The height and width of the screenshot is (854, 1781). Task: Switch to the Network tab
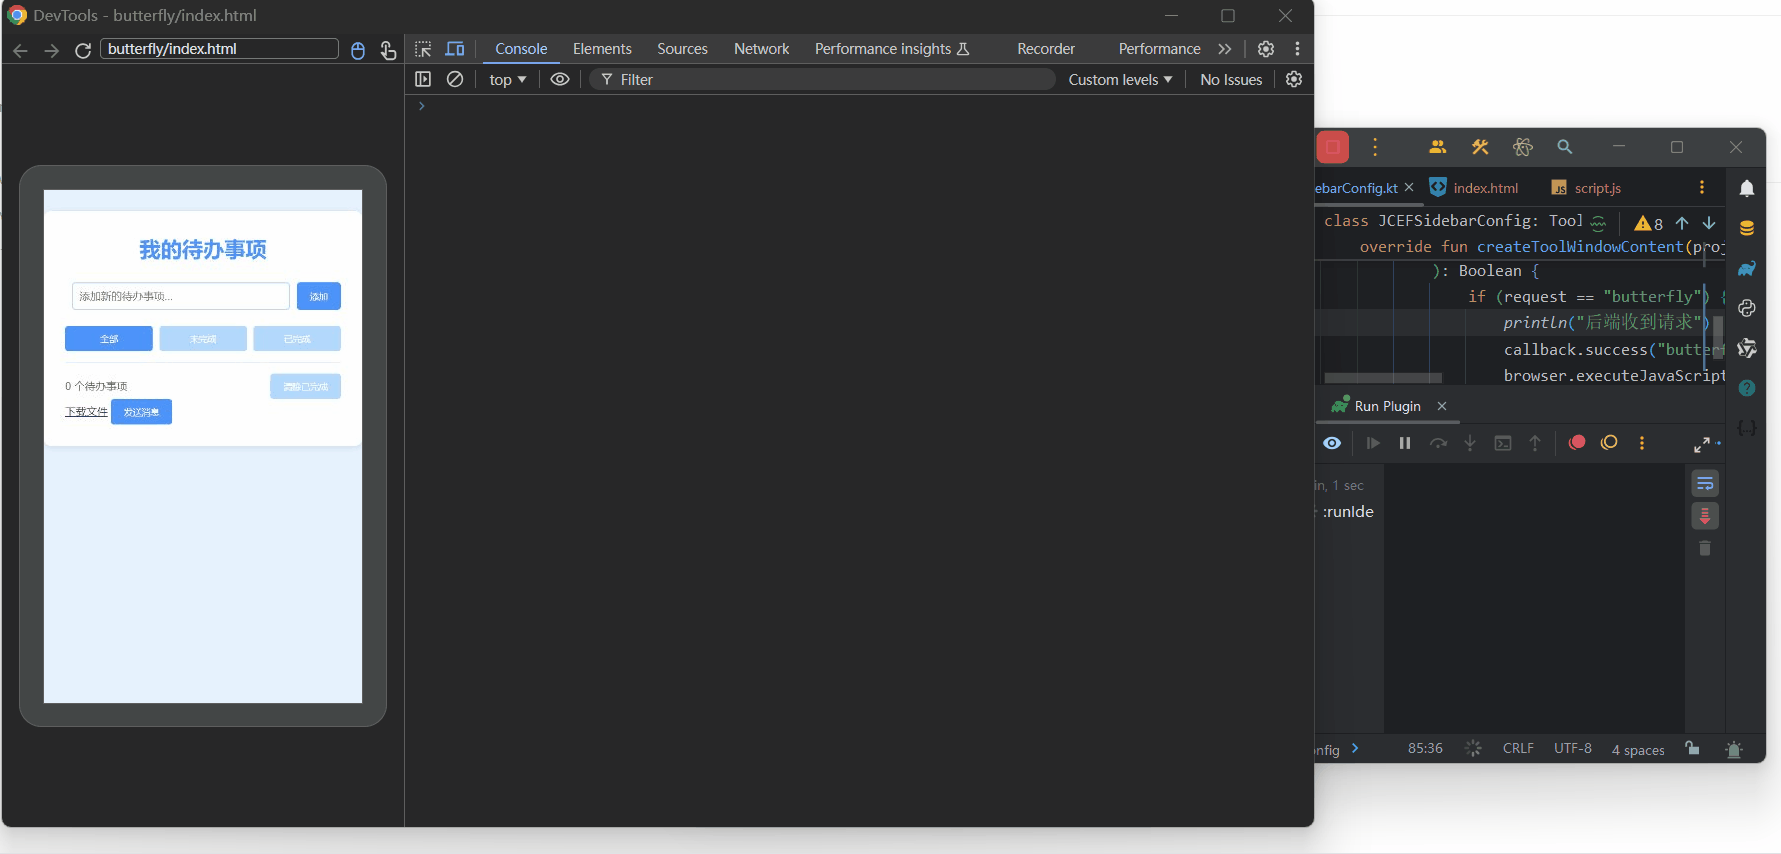(761, 49)
